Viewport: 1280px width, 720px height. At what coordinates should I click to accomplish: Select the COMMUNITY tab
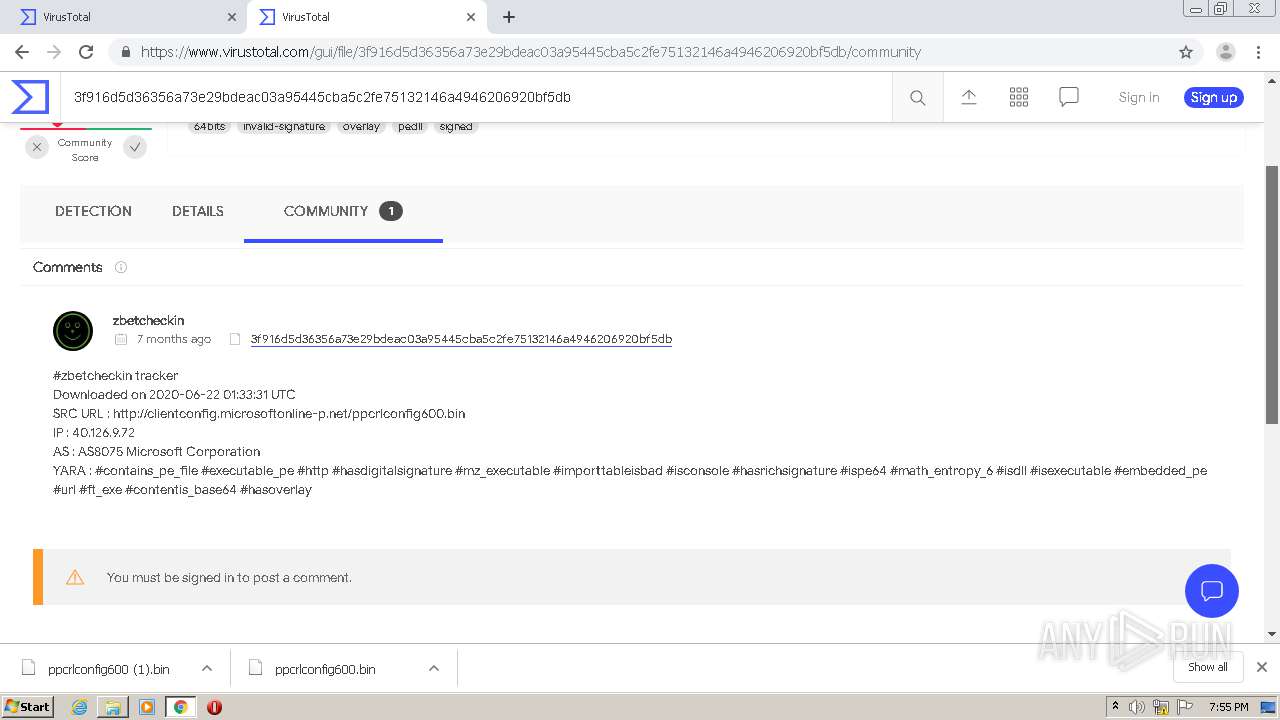click(x=343, y=211)
